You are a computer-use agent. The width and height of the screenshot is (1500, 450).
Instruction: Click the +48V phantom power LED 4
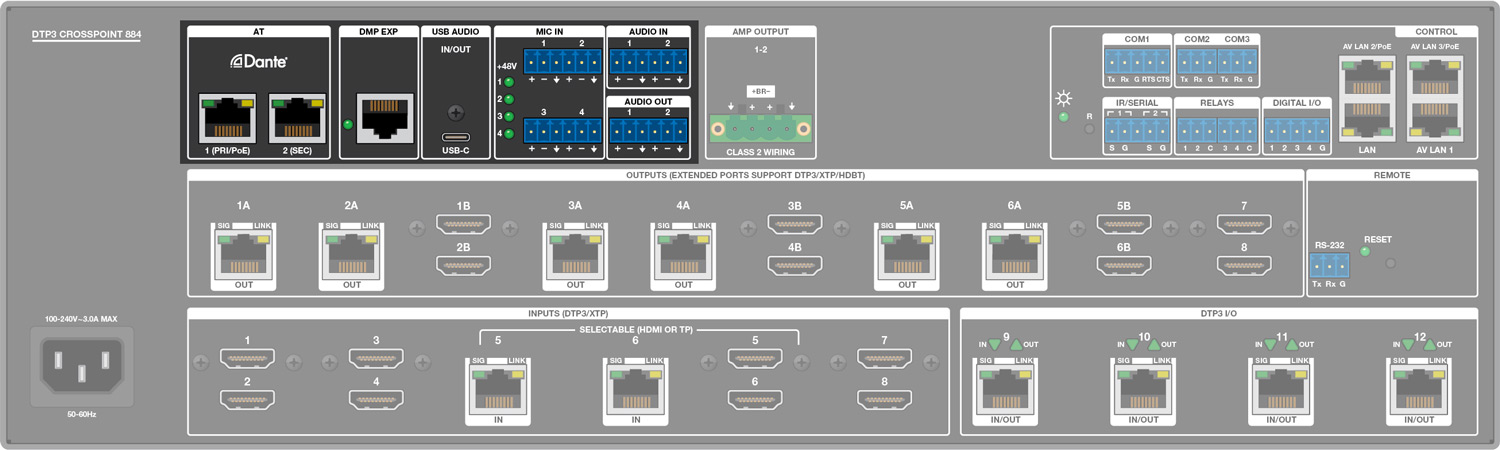(x=509, y=133)
